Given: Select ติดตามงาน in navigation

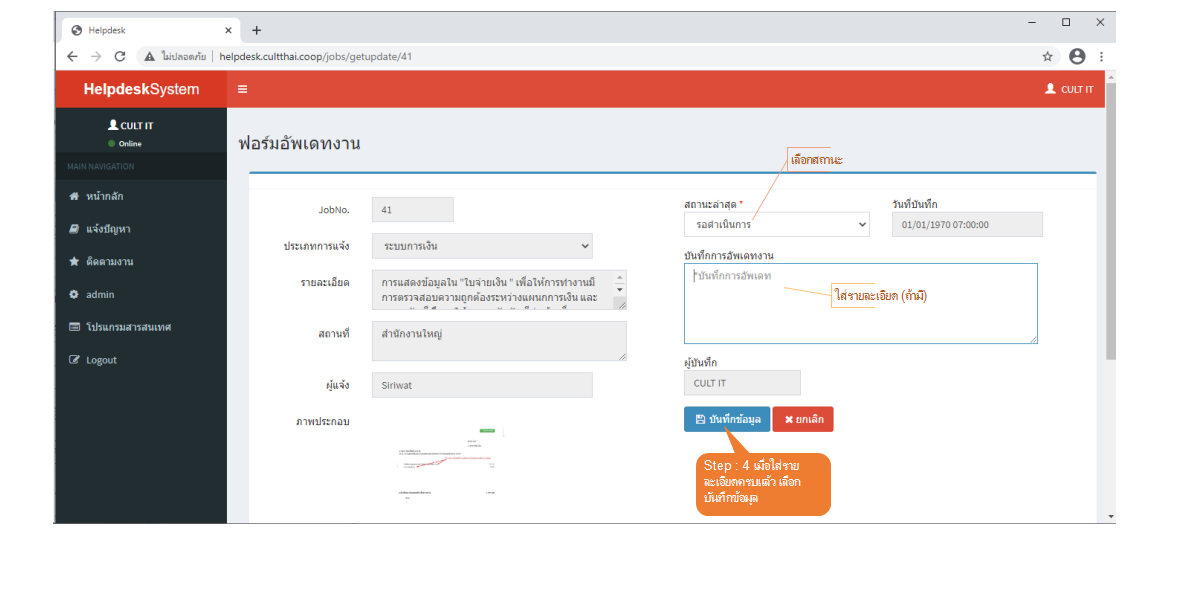Looking at the screenshot, I should 108,262.
